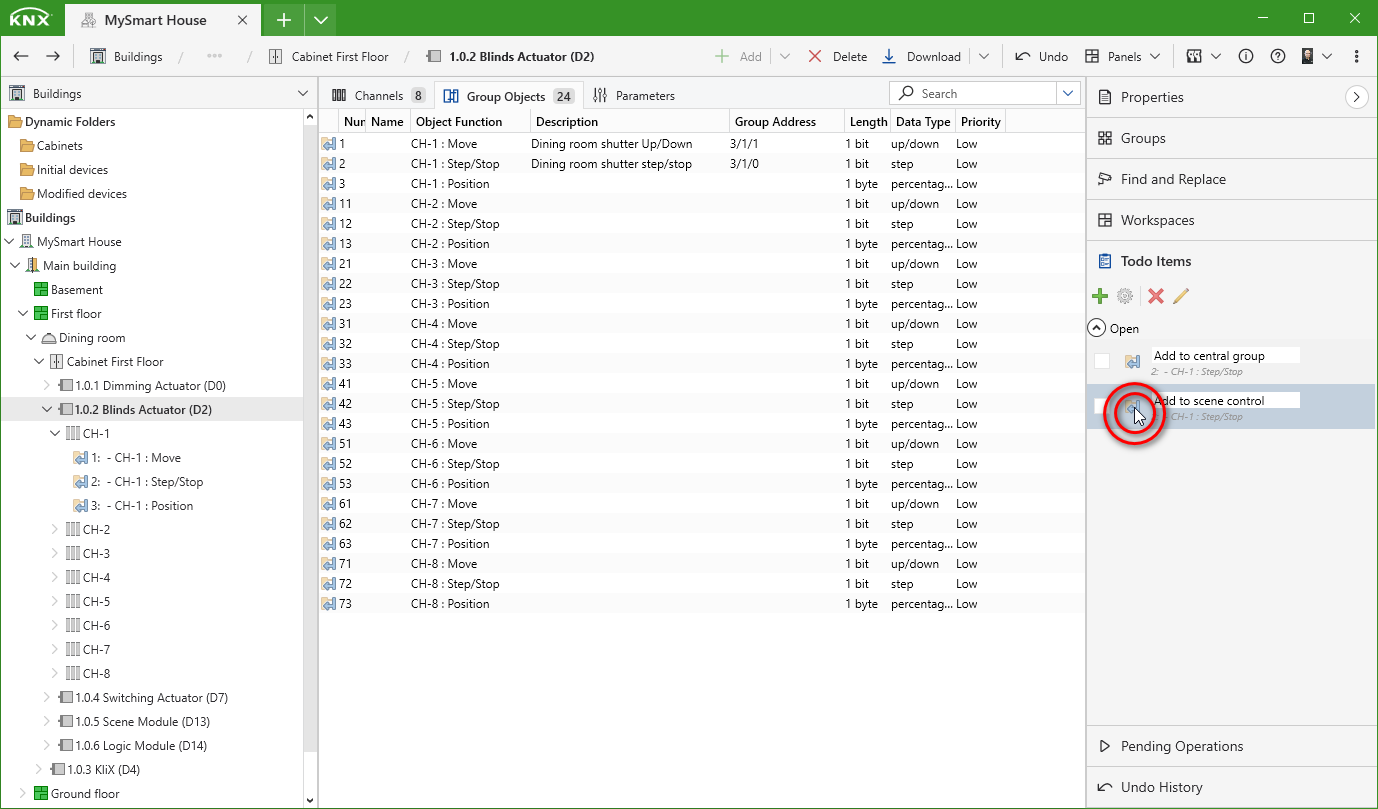Image resolution: width=1378 pixels, height=809 pixels.
Task: Switch to the Channels tab
Action: coord(378,96)
